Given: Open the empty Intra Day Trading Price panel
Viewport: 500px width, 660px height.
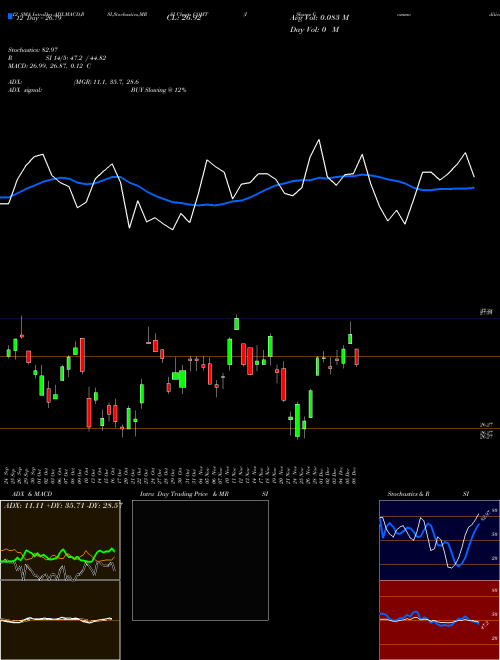Looking at the screenshot, I should pyautogui.click(x=200, y=560).
